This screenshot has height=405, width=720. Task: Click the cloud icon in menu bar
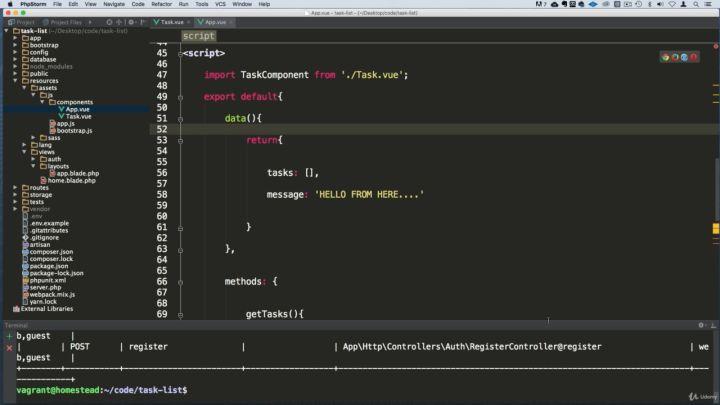click(x=554, y=4)
